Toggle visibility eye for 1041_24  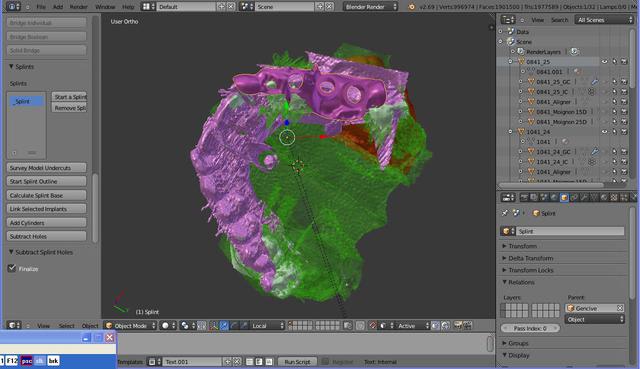click(604, 132)
